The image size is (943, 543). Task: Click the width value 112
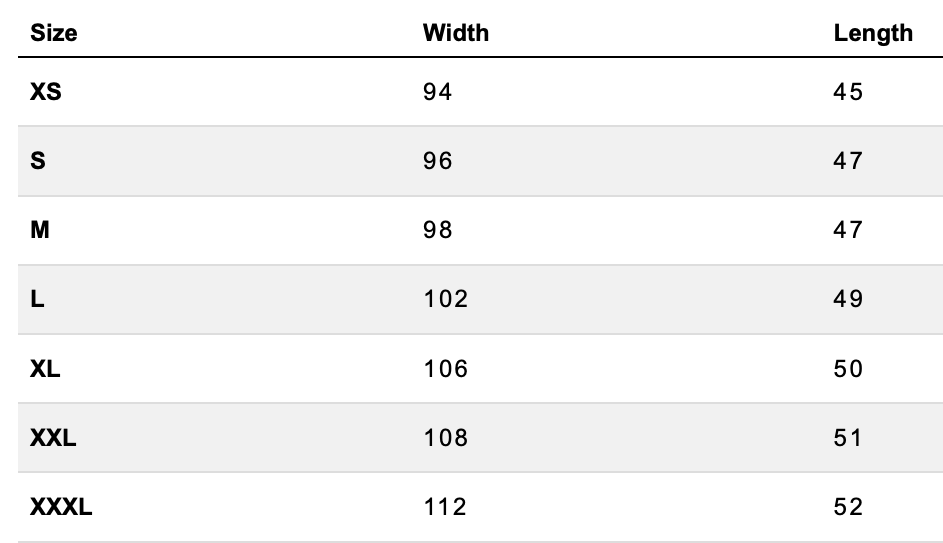(445, 507)
